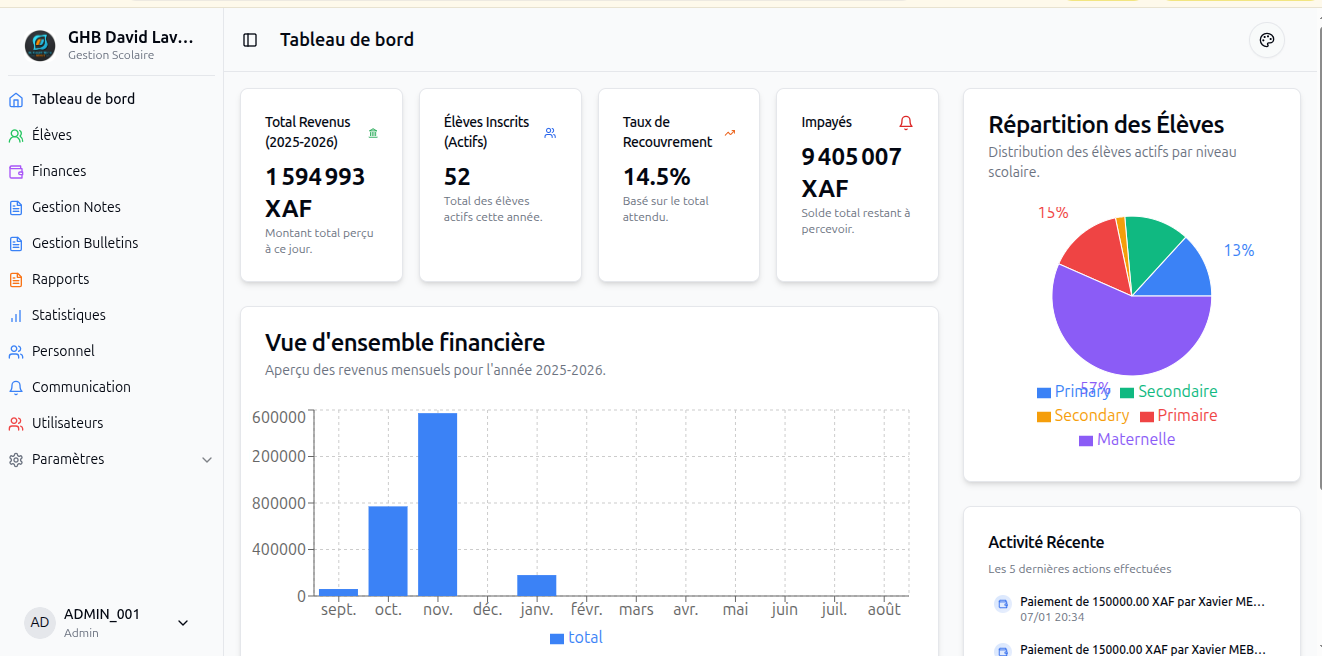Click the 14.5% recovery rate value
Image resolution: width=1322 pixels, height=656 pixels.
[656, 177]
